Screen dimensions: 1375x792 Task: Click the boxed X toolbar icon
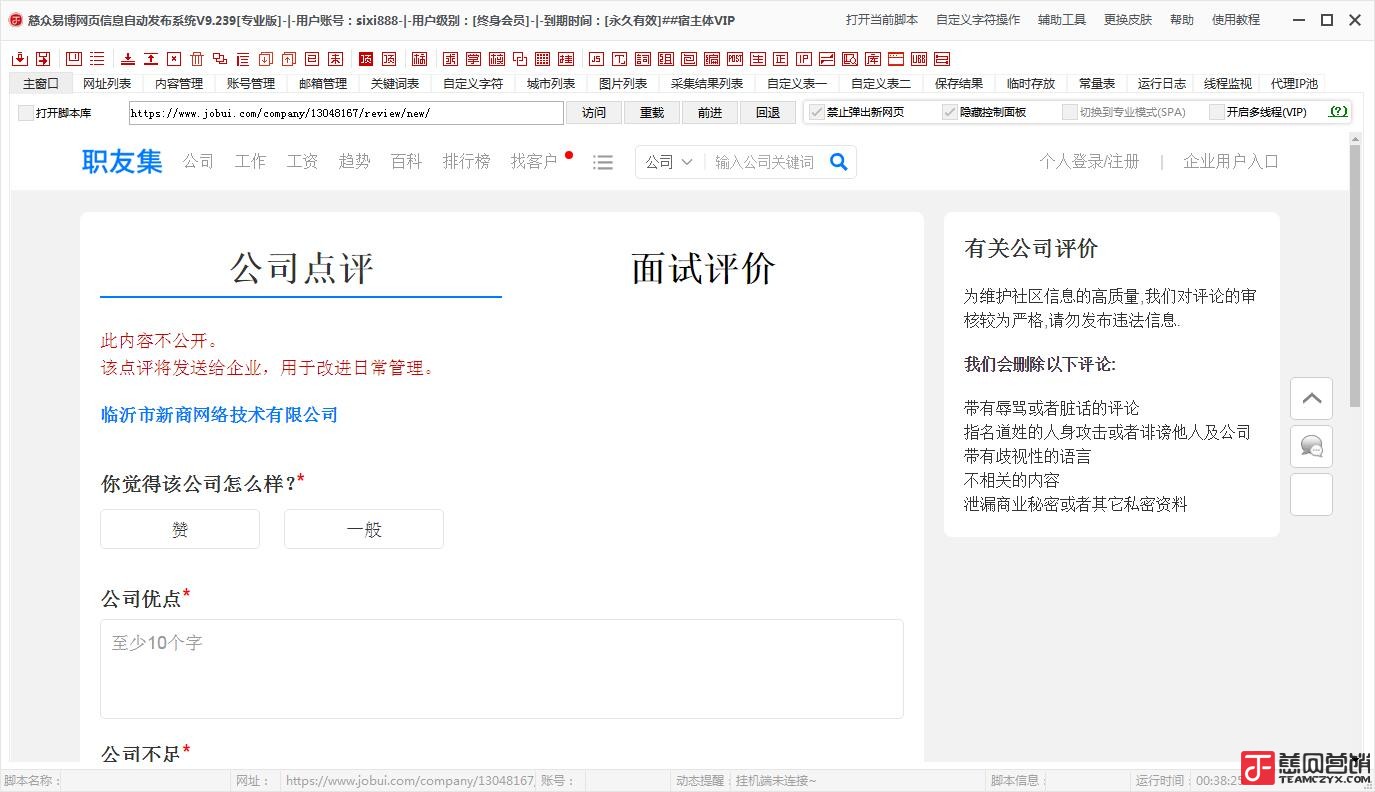[174, 59]
